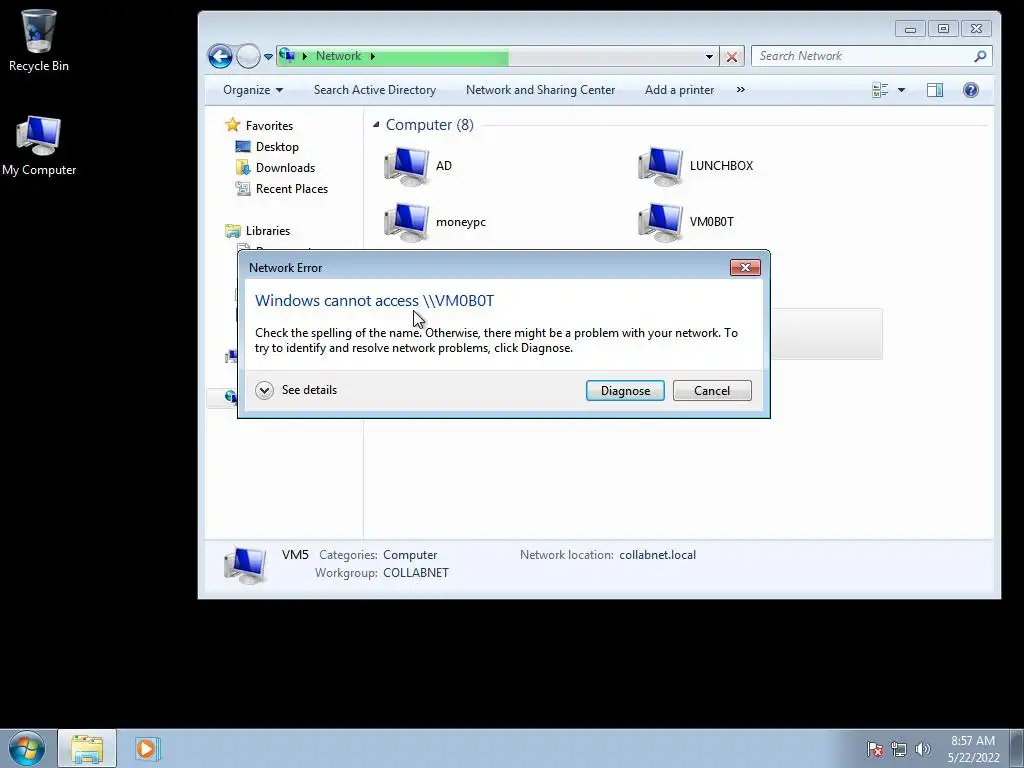
Task: Minimize the Network Explorer window
Action: point(910,29)
